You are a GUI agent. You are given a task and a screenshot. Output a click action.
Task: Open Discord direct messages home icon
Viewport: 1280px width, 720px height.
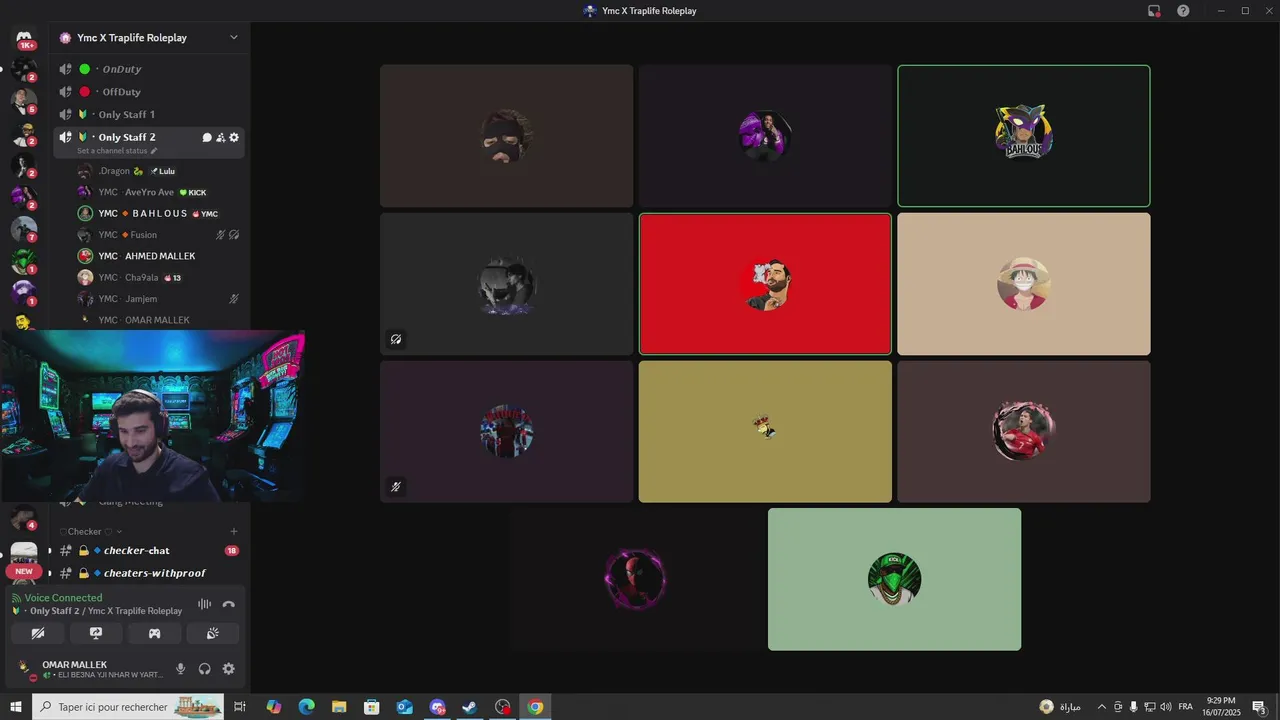pyautogui.click(x=24, y=38)
